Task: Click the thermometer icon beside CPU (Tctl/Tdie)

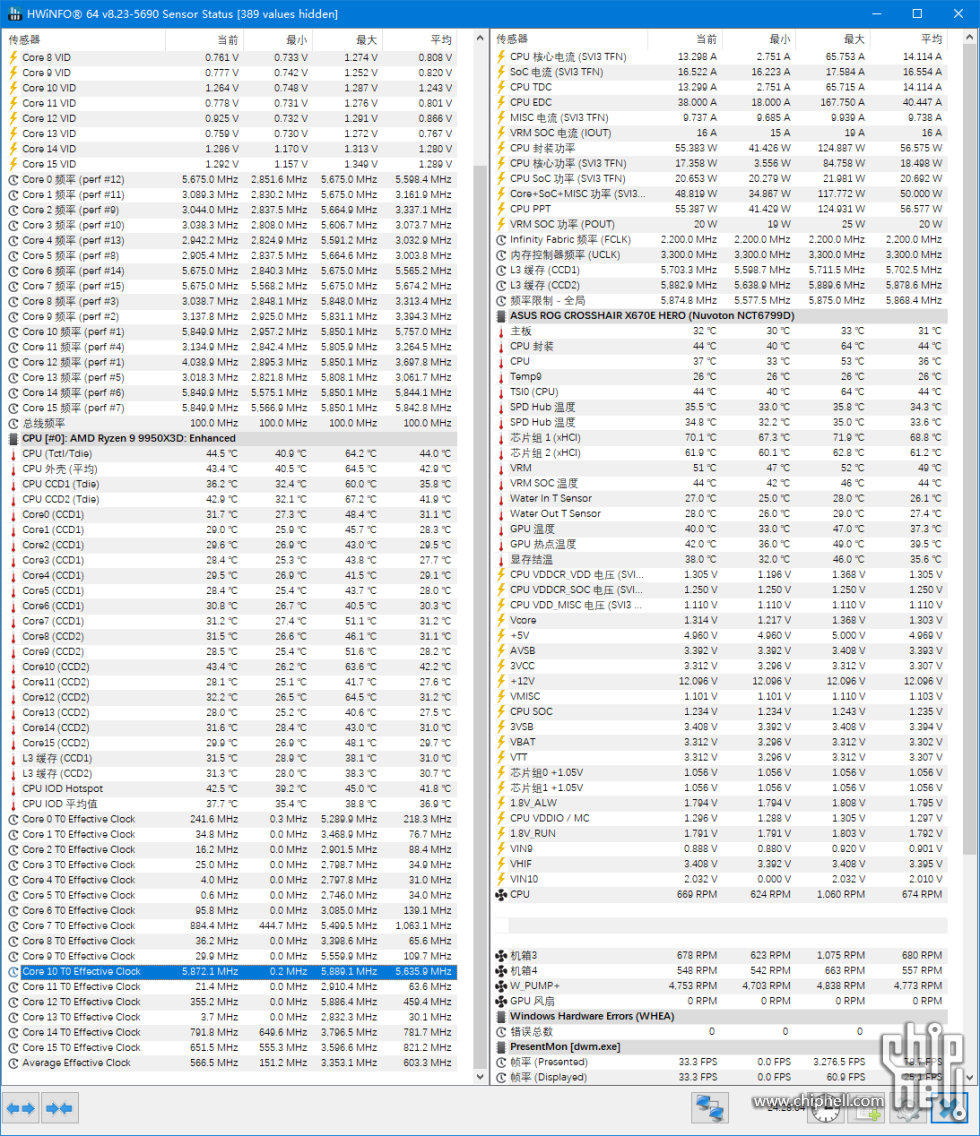Action: coord(13,454)
